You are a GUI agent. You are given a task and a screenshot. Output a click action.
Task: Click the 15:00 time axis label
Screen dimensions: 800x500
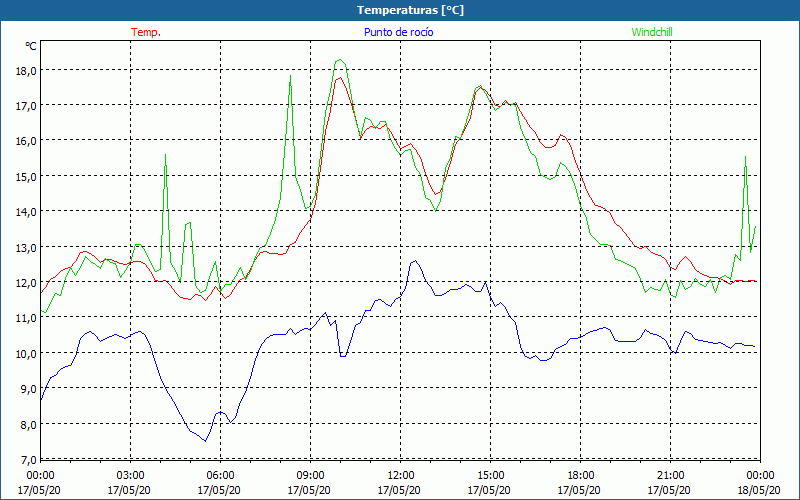491,476
